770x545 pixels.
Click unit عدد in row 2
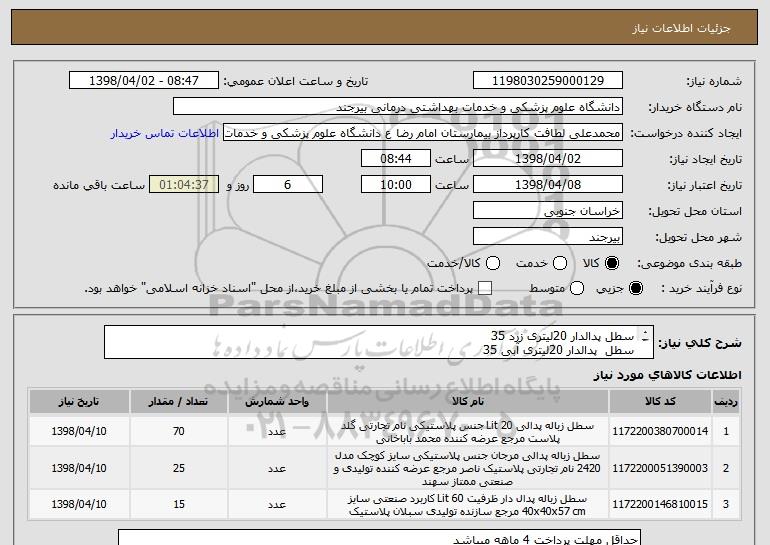coord(277,468)
